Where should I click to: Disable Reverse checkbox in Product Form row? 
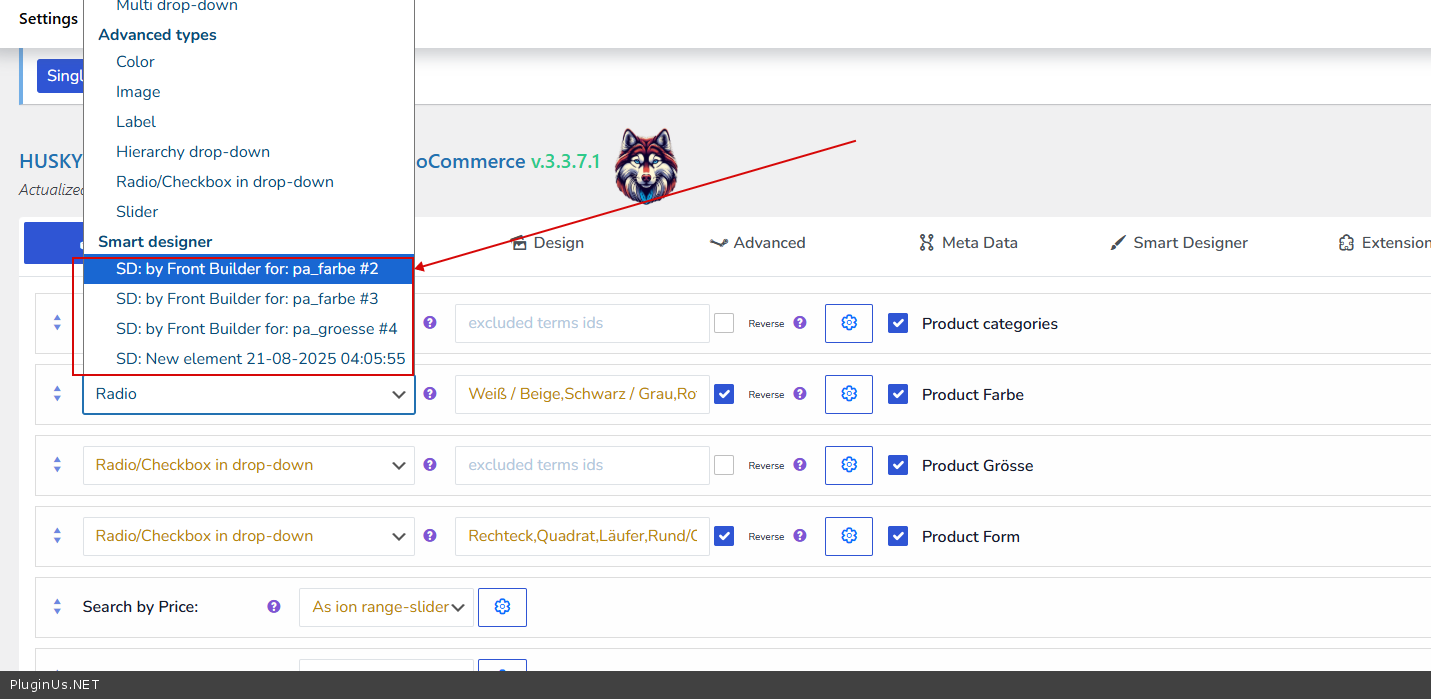724,536
